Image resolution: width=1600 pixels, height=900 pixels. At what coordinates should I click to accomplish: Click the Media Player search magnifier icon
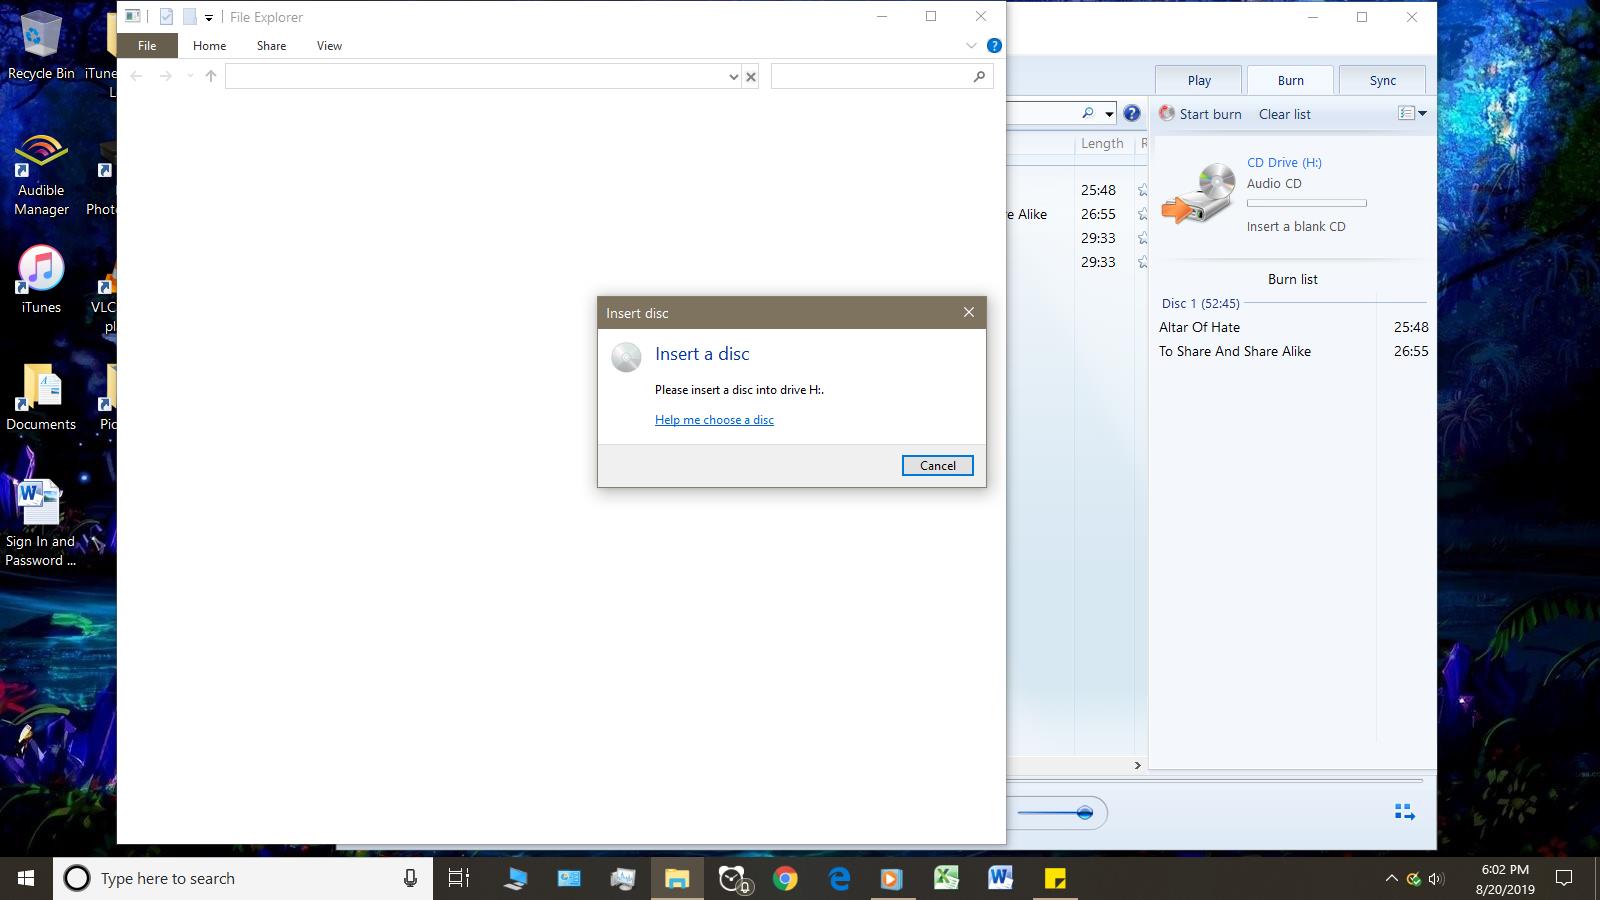coord(1088,113)
